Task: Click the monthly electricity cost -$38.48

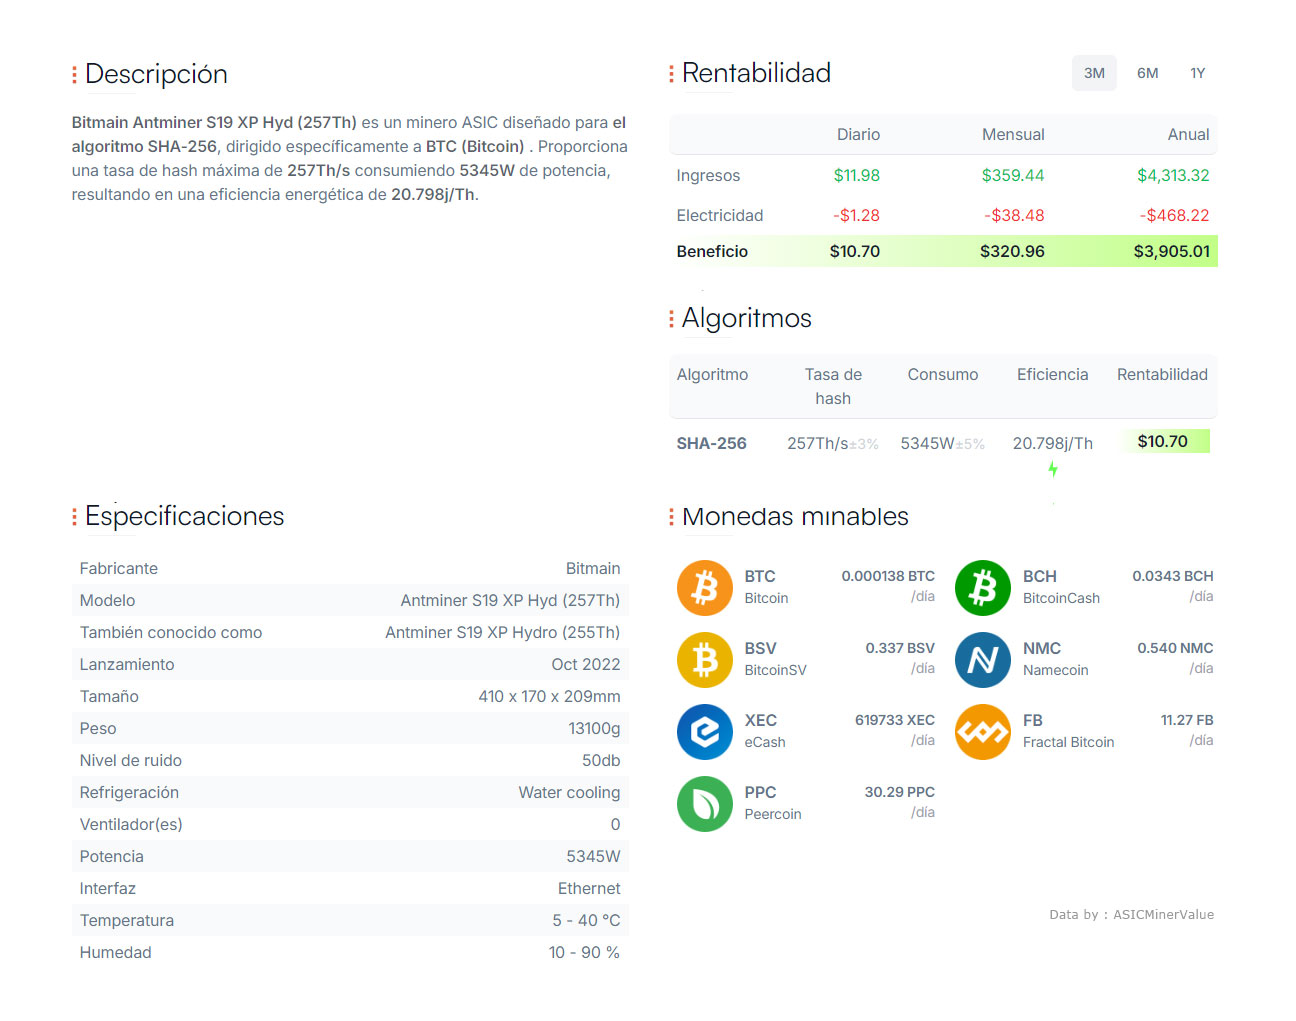Action: [1014, 215]
